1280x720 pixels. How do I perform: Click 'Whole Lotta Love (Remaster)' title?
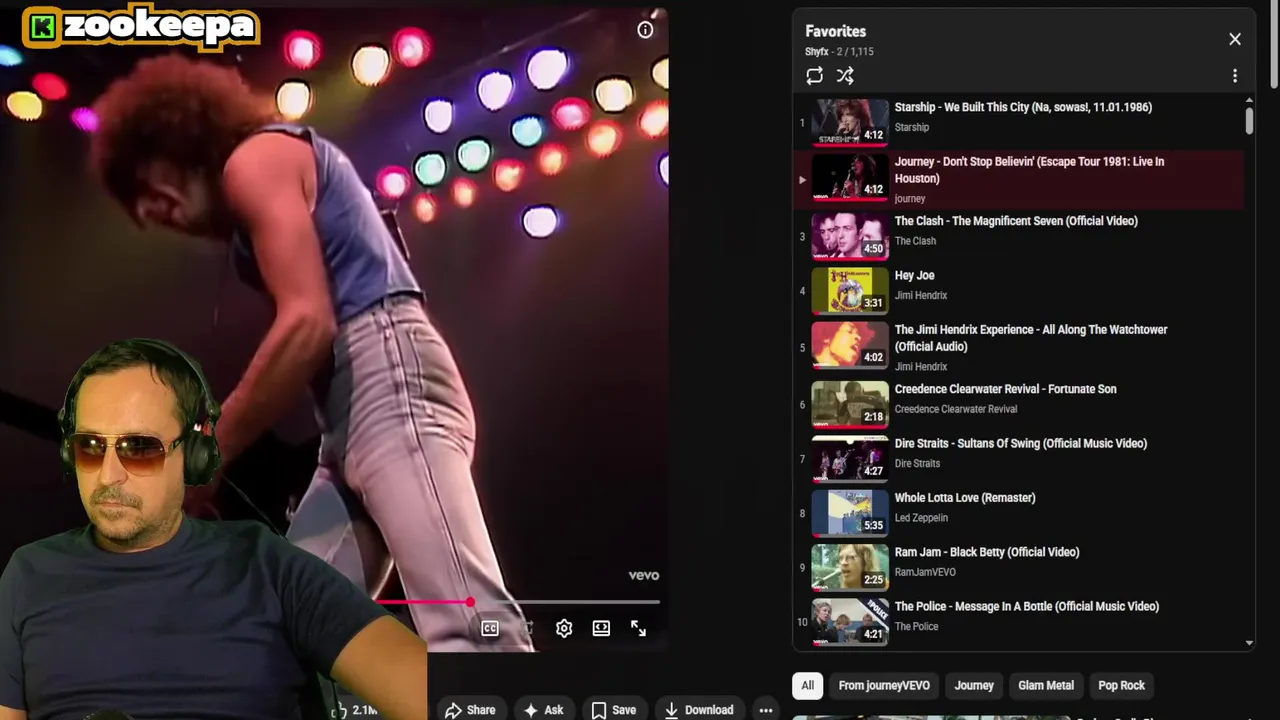pyautogui.click(x=965, y=497)
